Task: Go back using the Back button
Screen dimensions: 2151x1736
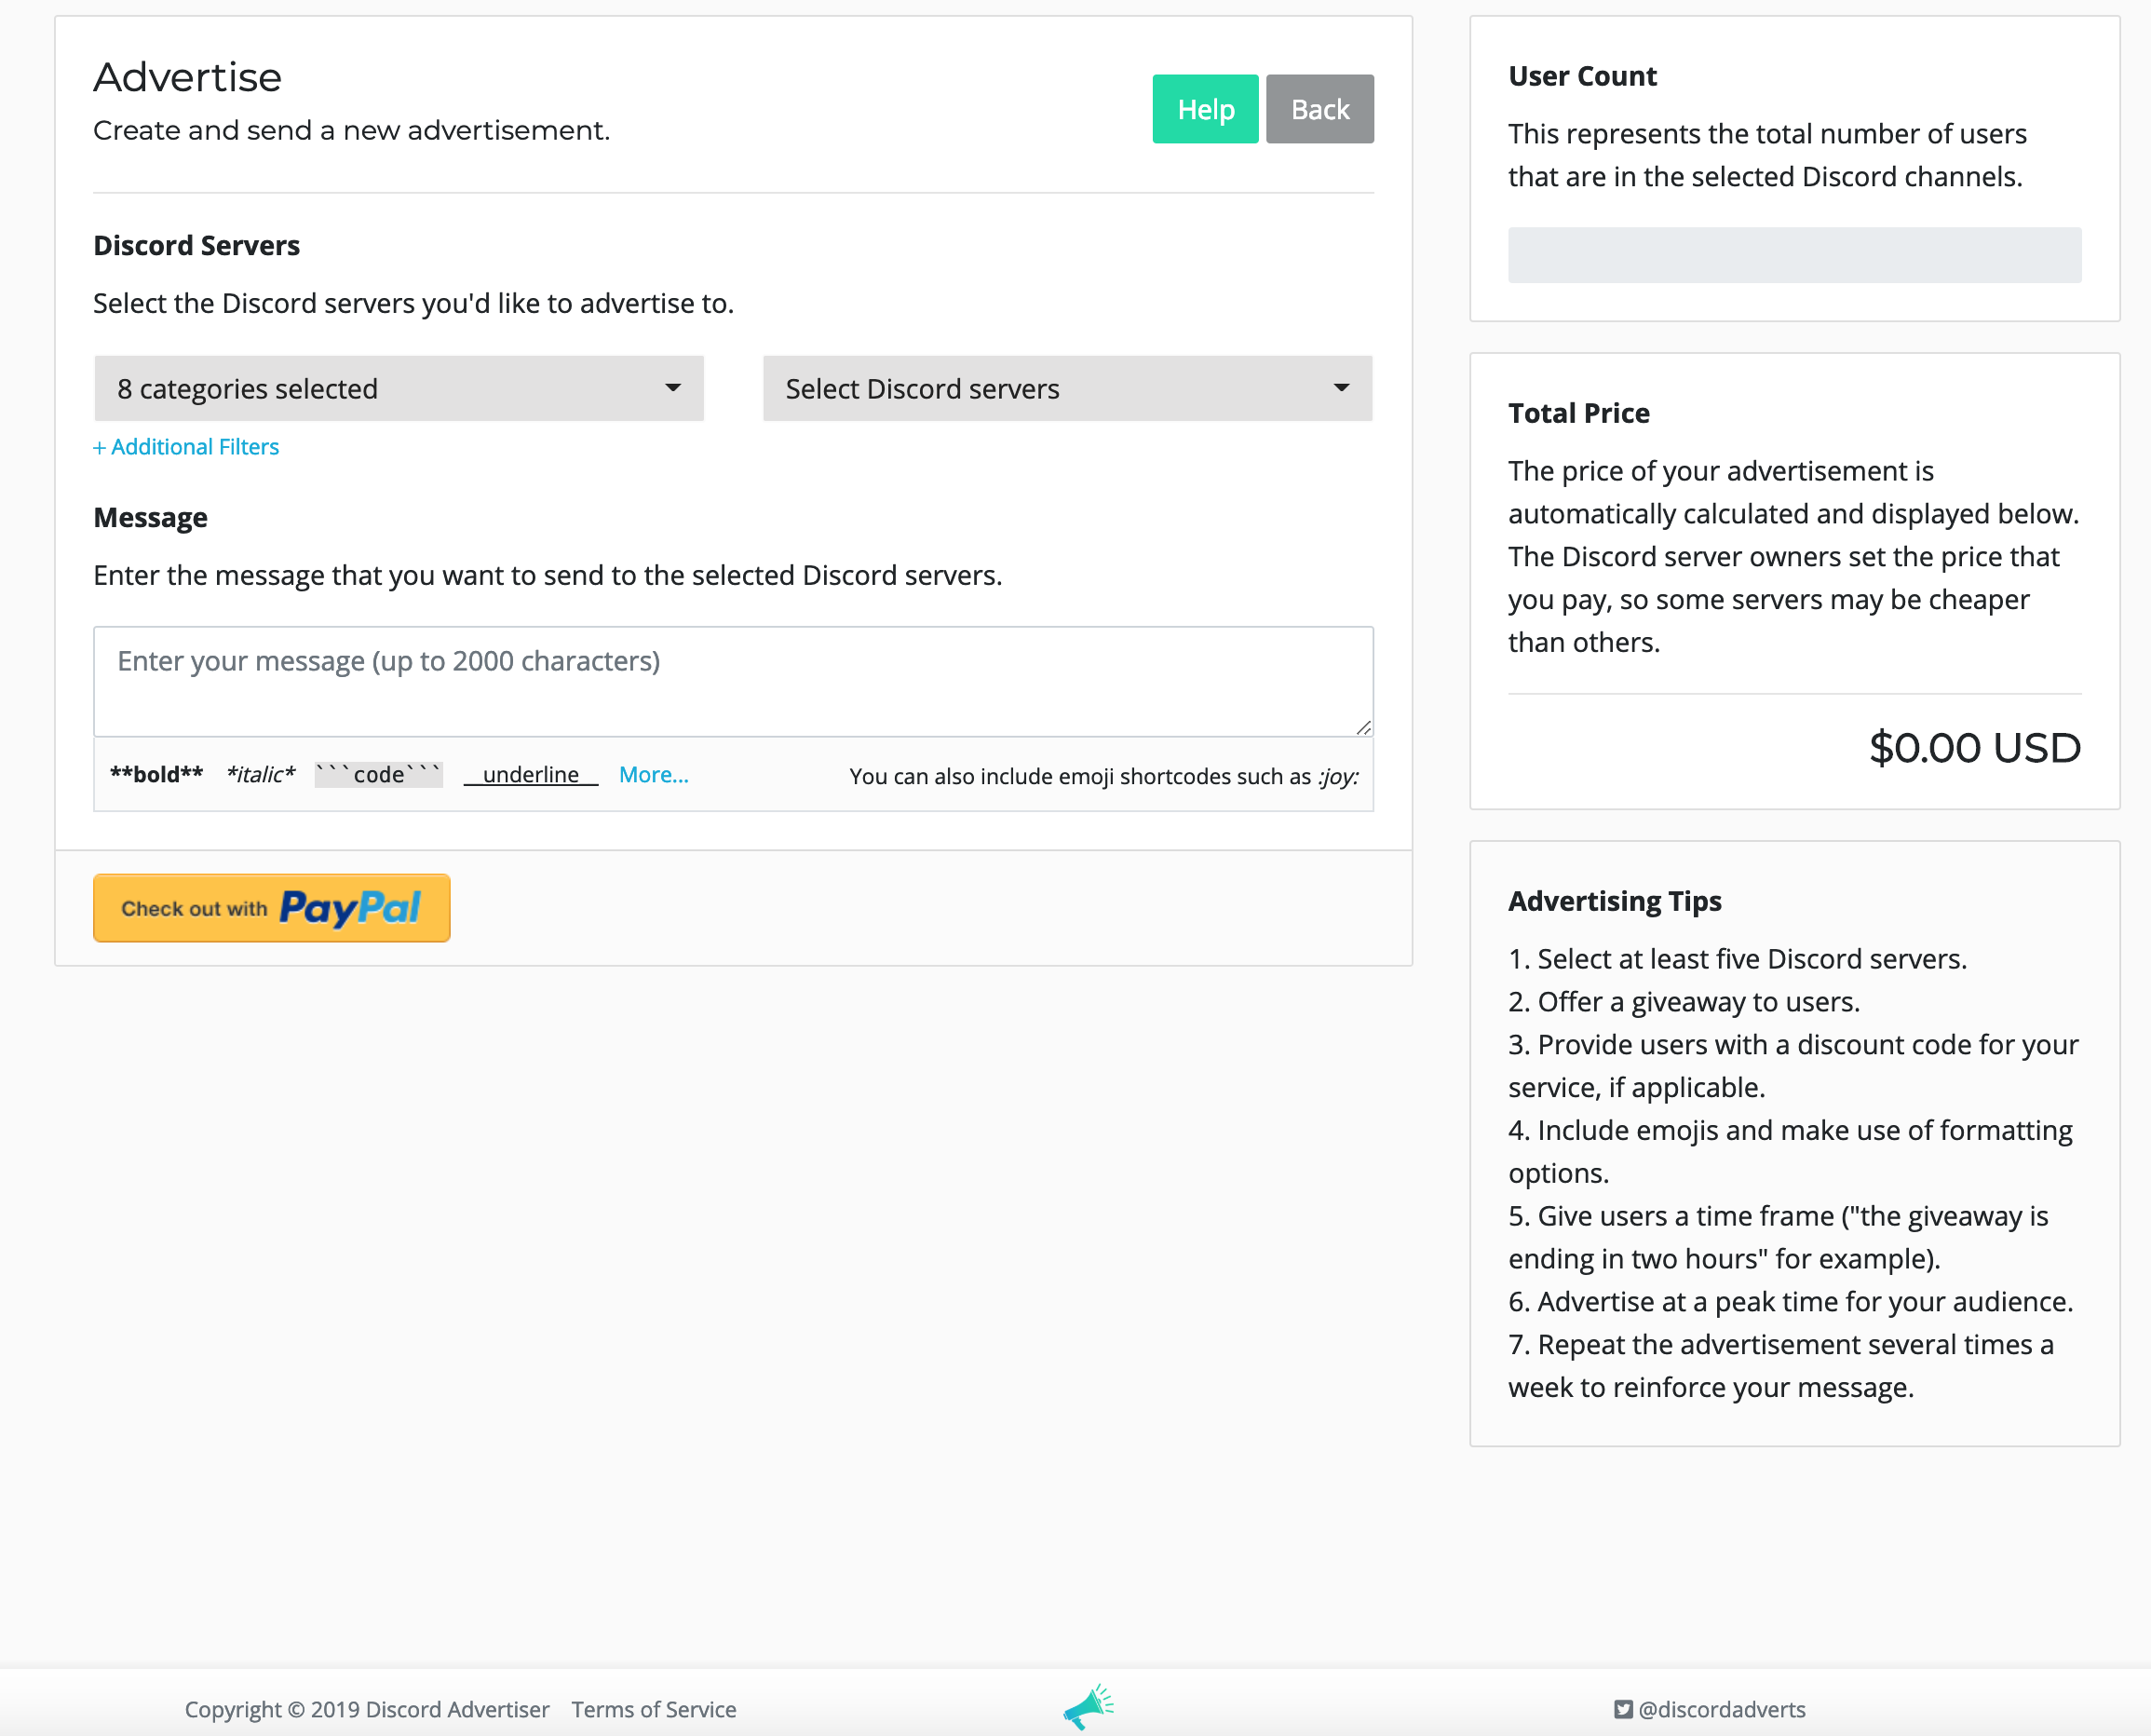Action: [x=1320, y=109]
